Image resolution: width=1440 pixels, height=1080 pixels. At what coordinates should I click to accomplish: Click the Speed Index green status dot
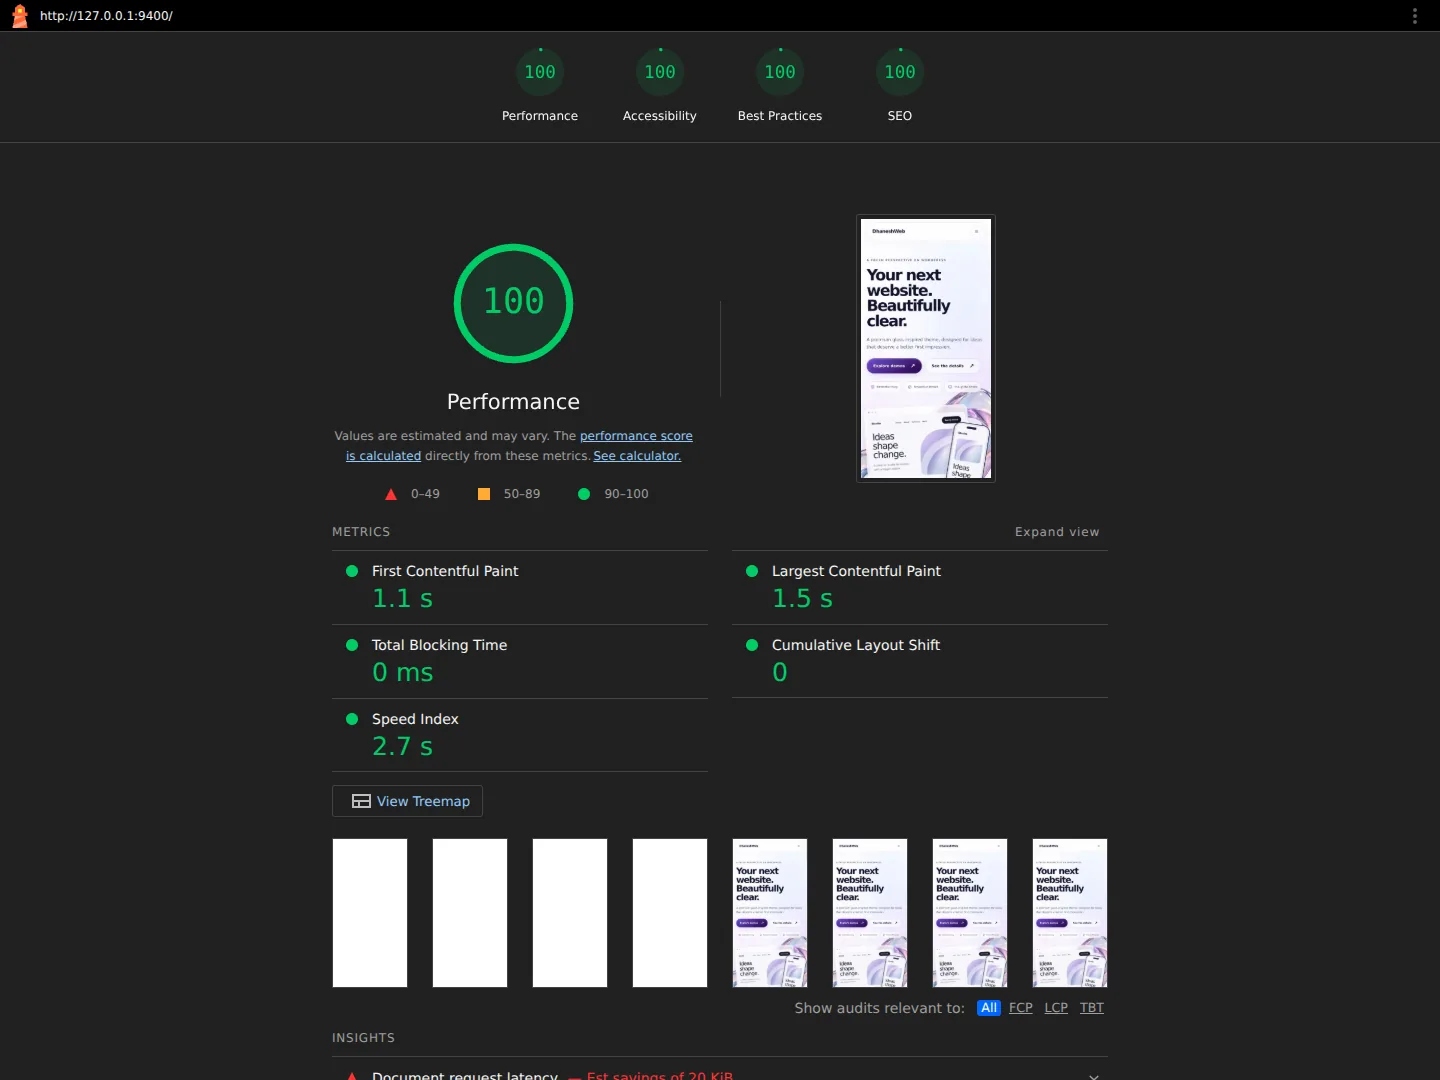352,719
